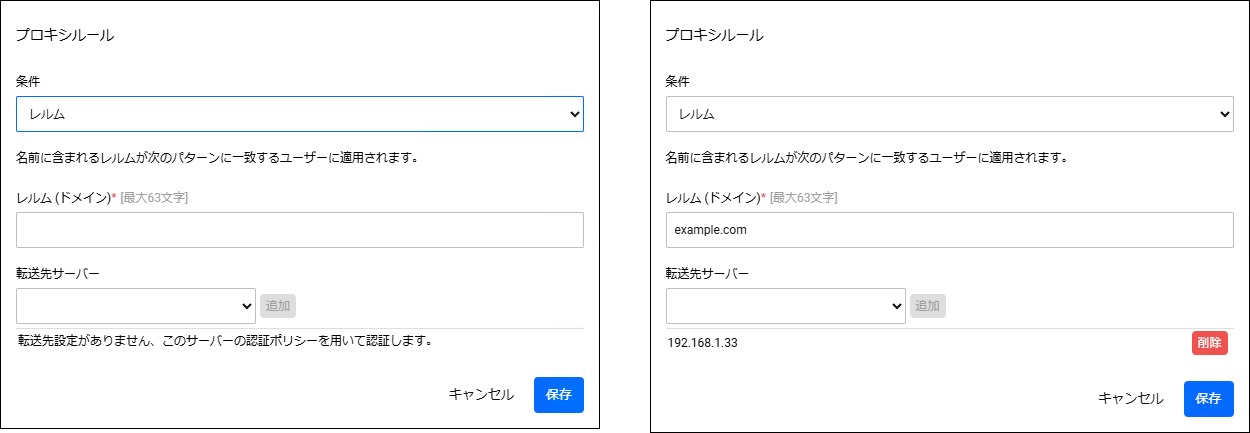Expand 転送先サーバー dropdown above the 192.168.1.33 entry

point(786,306)
